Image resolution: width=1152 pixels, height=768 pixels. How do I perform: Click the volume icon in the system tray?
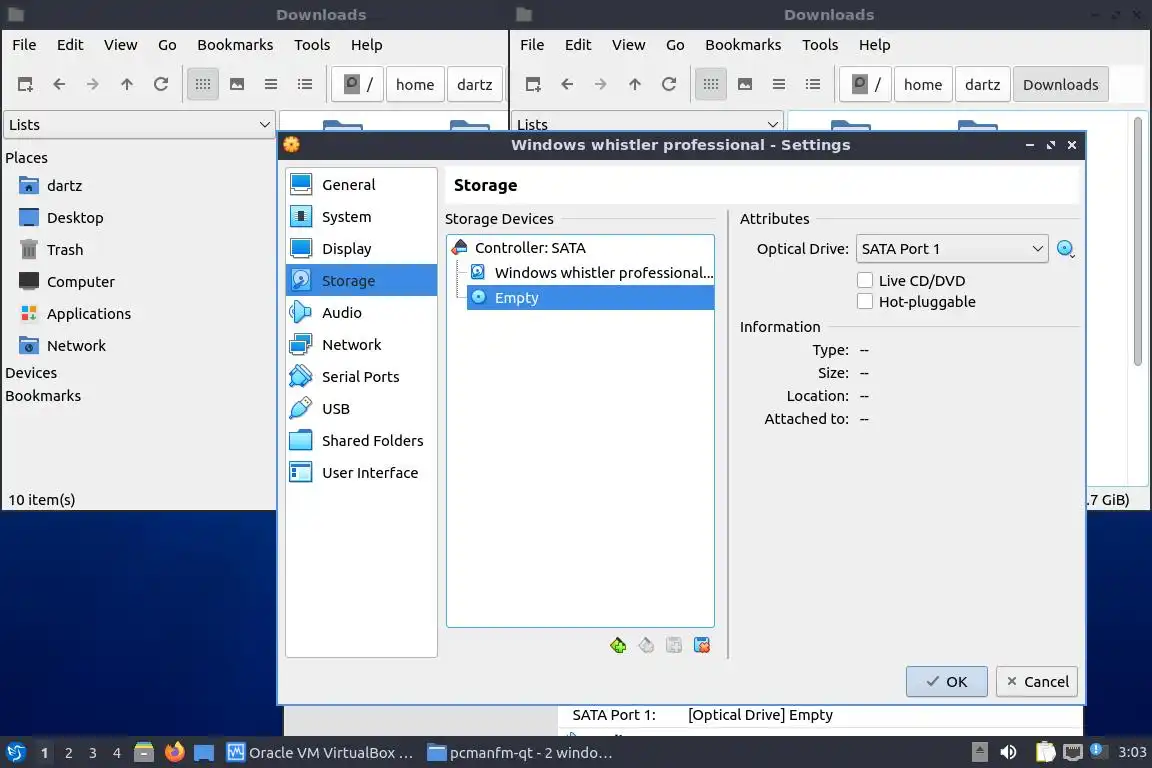(x=1008, y=753)
